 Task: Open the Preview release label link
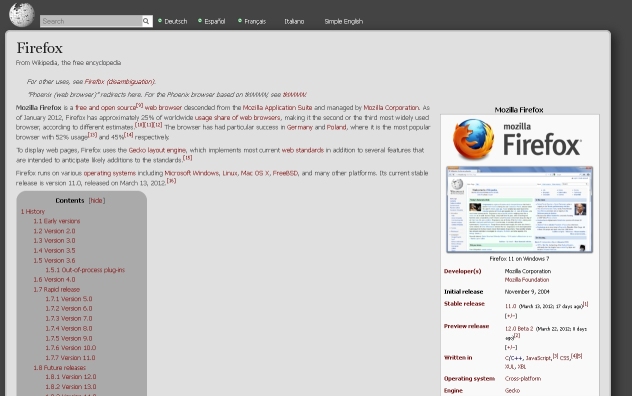466,326
